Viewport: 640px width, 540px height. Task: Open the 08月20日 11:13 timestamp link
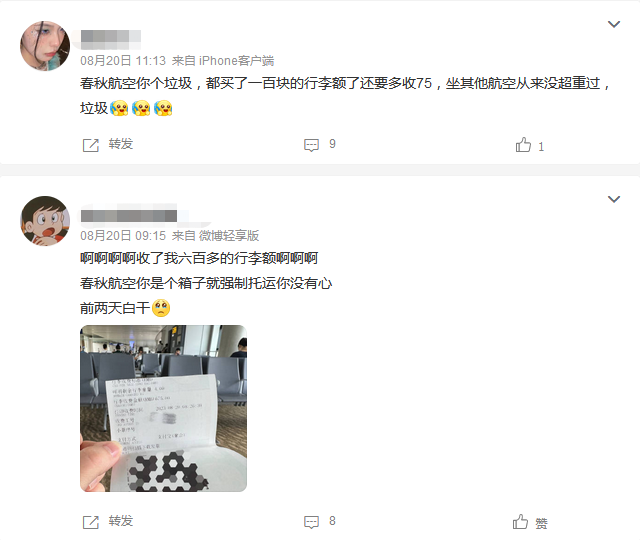(123, 61)
